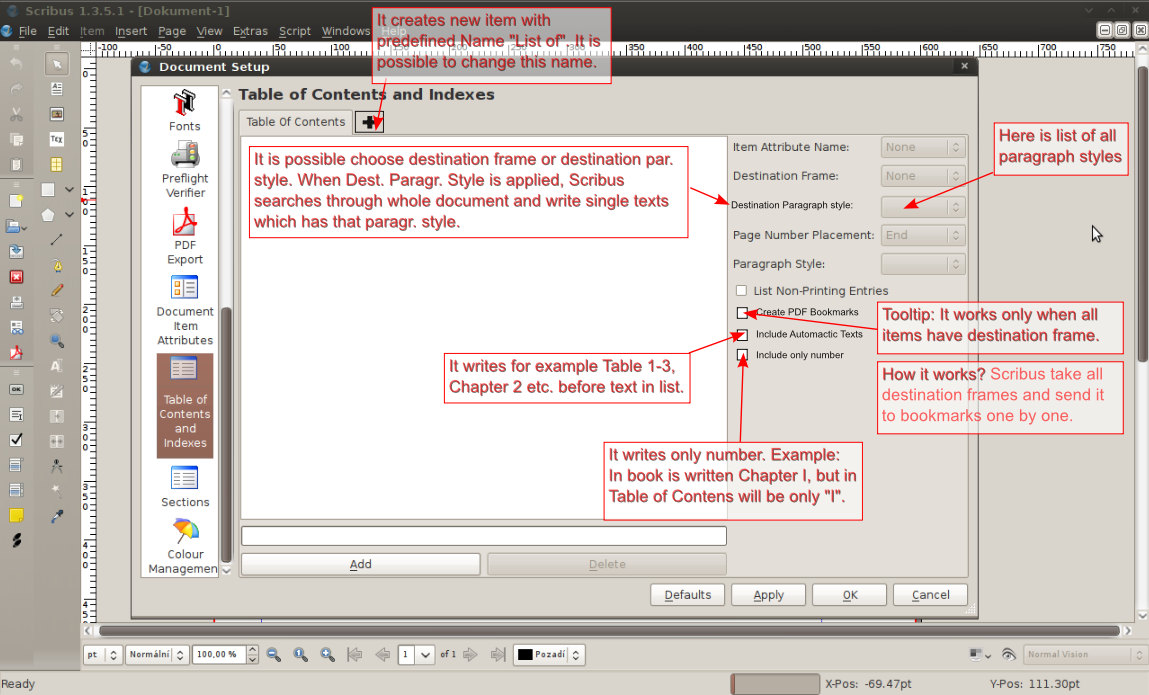1149x695 pixels.
Task: Switch to Table Of Contents tab
Action: pyautogui.click(x=295, y=122)
